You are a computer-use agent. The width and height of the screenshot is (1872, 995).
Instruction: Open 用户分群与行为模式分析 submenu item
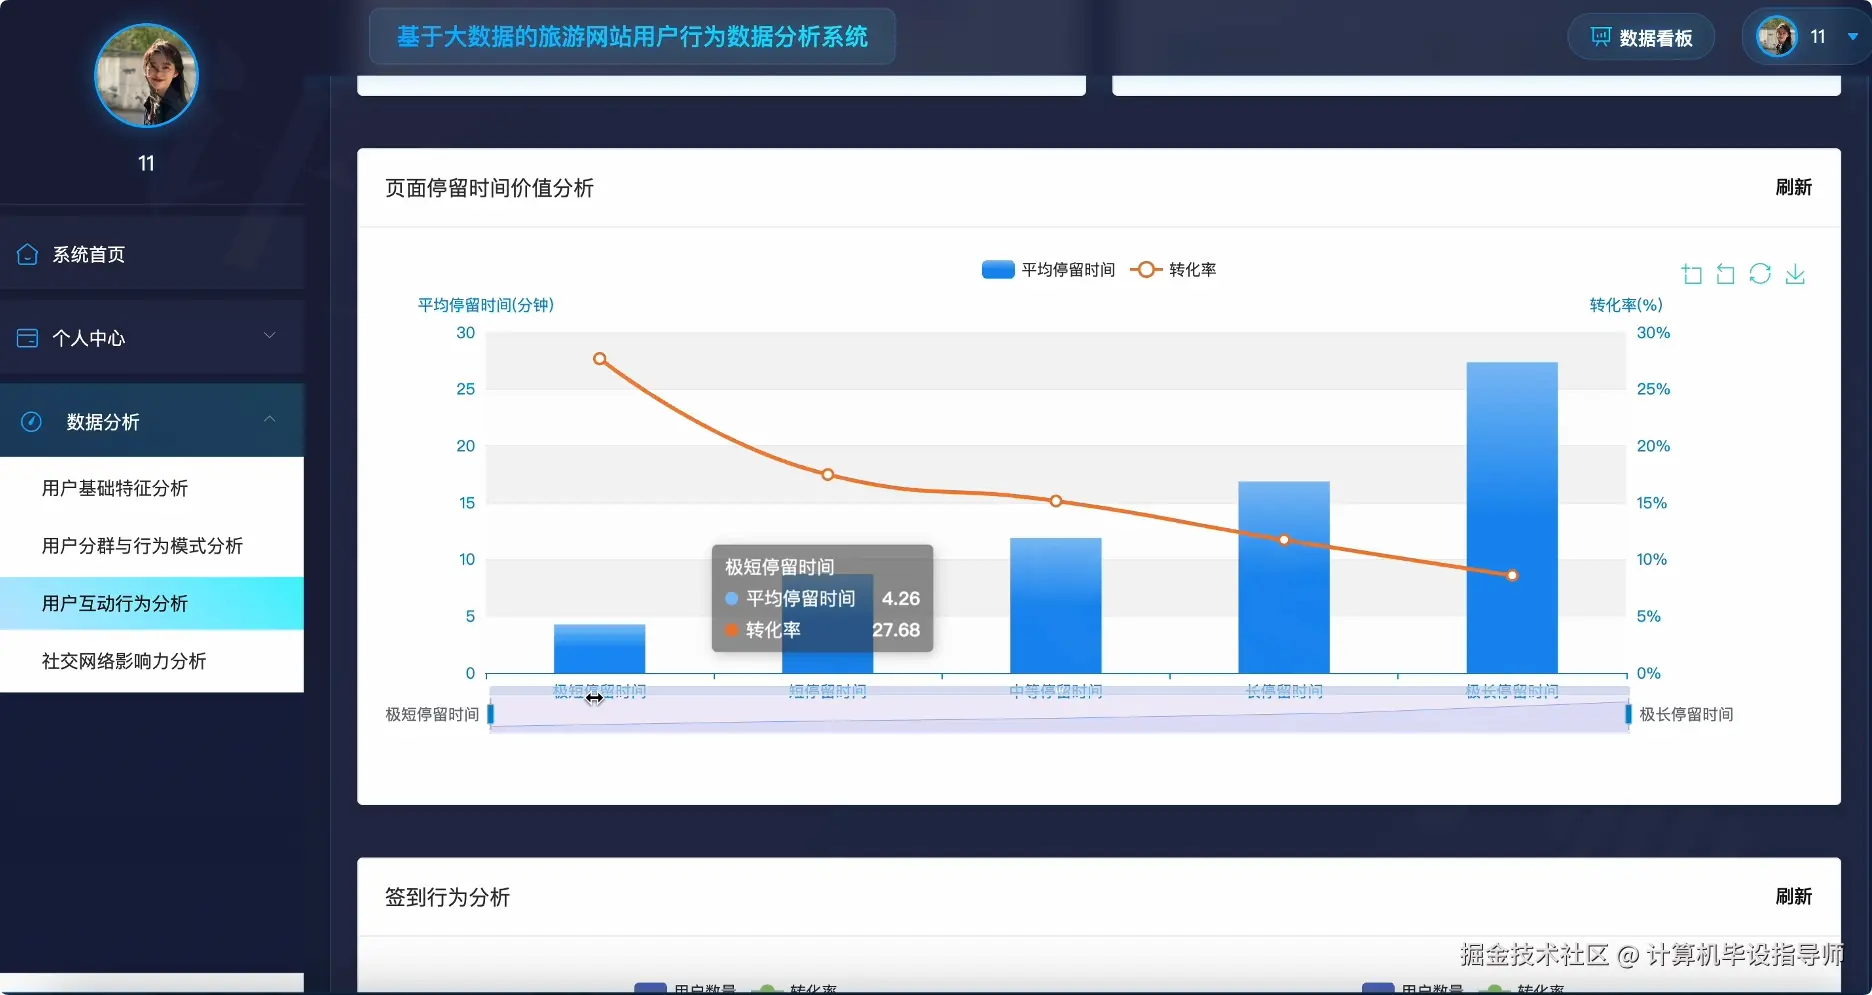[x=152, y=546]
